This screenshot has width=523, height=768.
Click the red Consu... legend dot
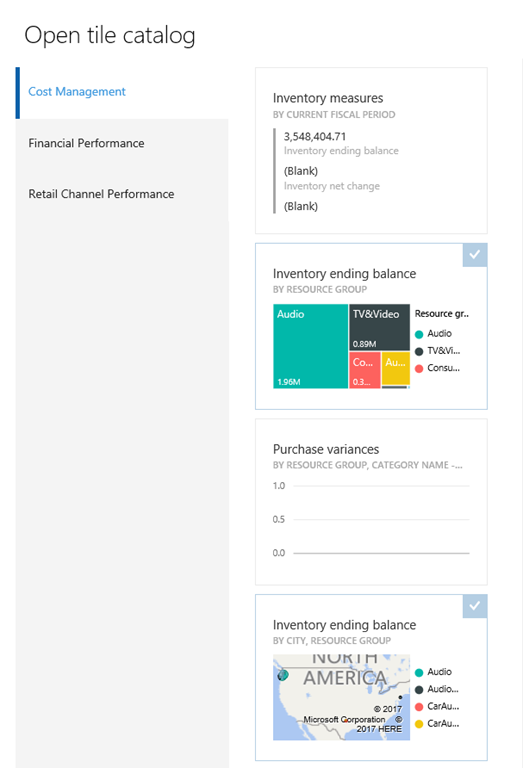419,369
